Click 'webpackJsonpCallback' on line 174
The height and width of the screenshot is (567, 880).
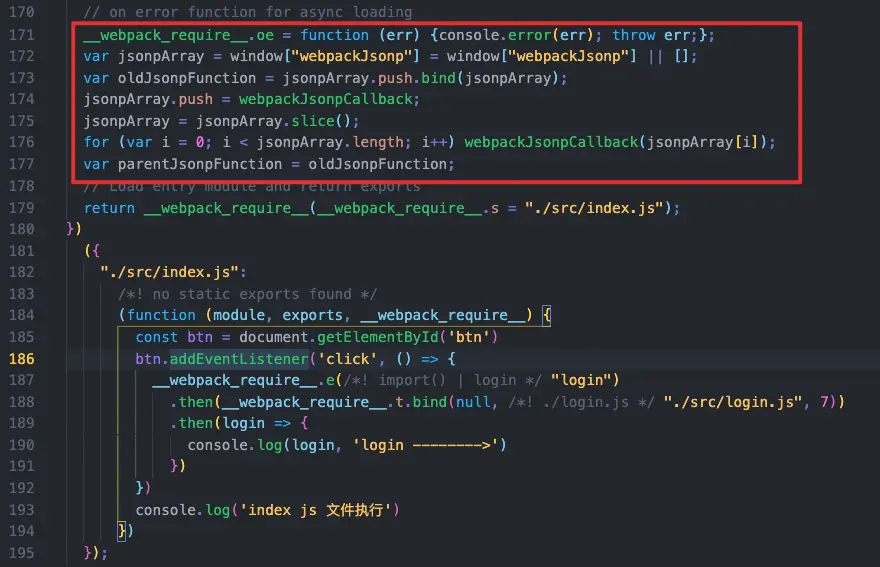(326, 99)
